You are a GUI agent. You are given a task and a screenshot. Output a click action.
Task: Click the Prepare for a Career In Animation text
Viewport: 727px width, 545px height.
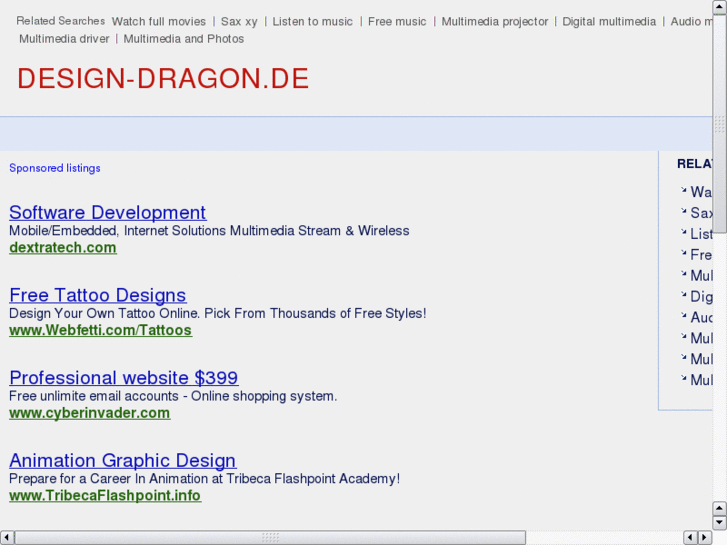(x=204, y=479)
